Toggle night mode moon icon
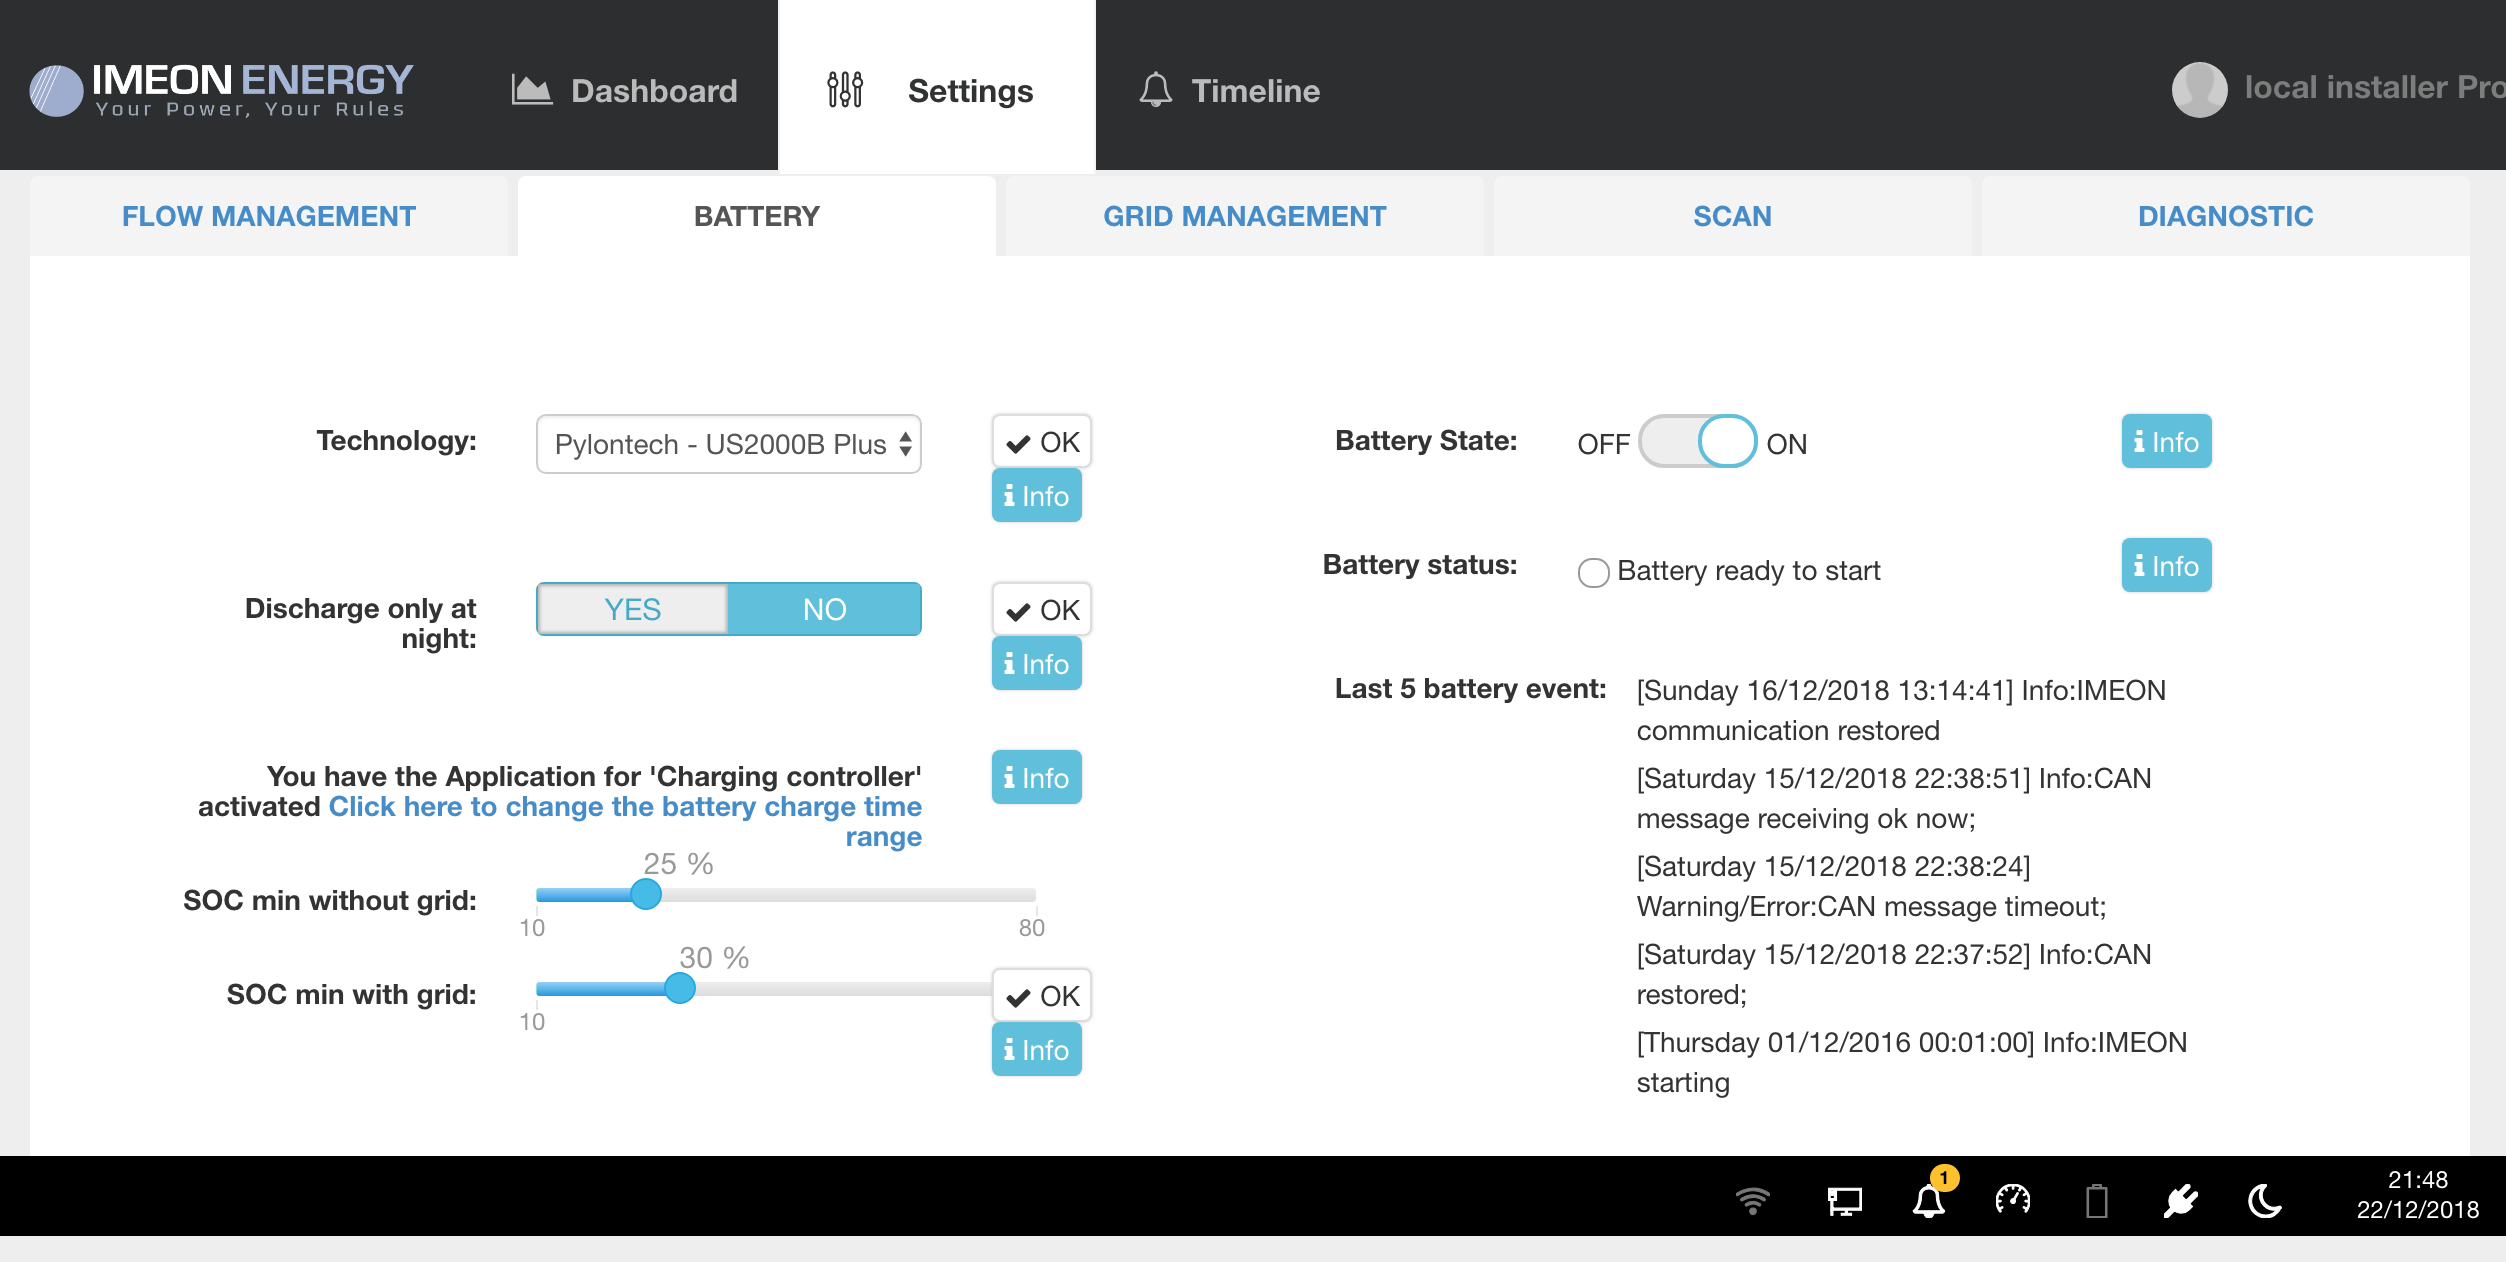This screenshot has width=2506, height=1262. [x=2264, y=1199]
